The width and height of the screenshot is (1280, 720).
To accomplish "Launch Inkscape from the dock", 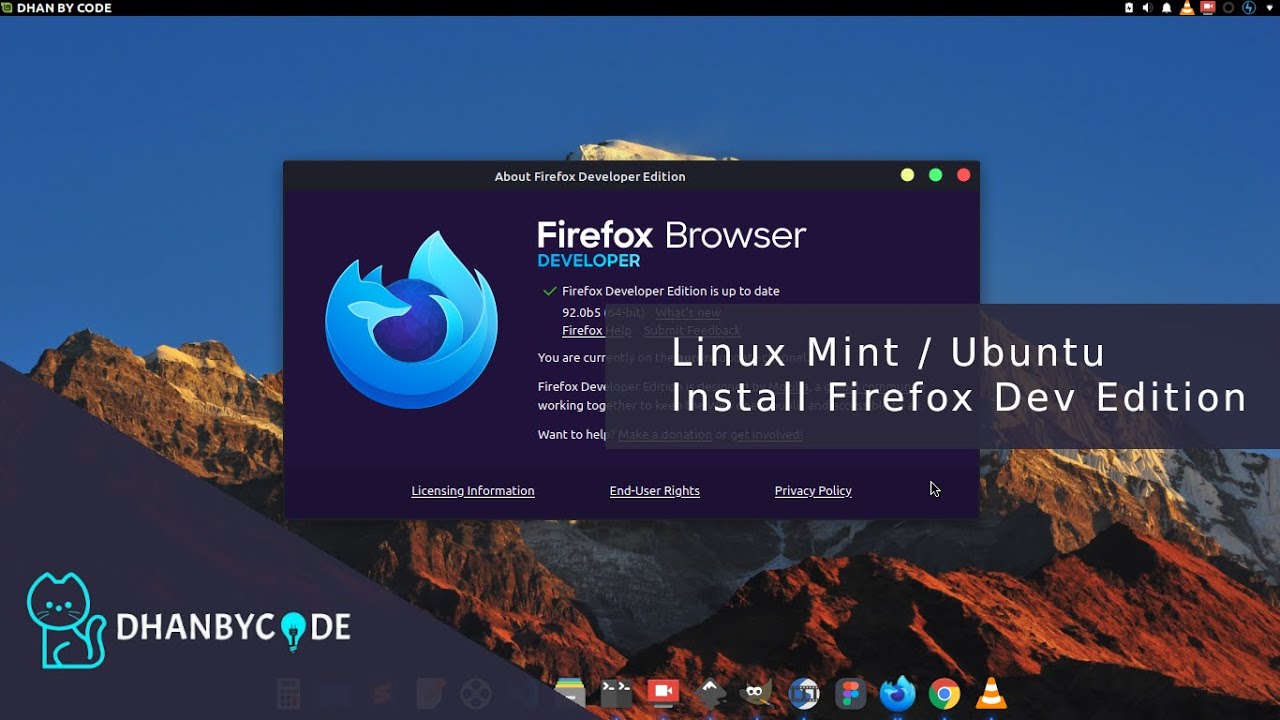I will pyautogui.click(x=709, y=692).
